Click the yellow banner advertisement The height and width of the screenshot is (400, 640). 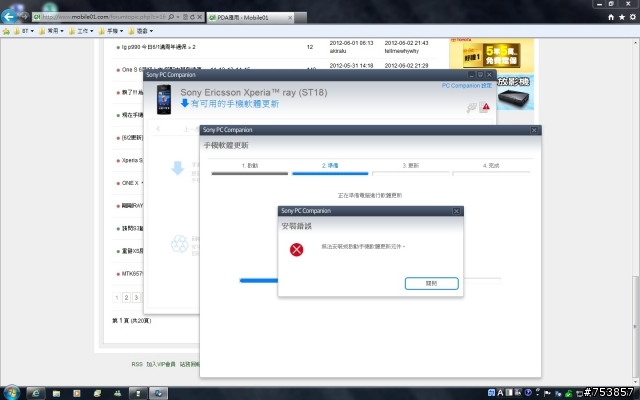(x=491, y=55)
